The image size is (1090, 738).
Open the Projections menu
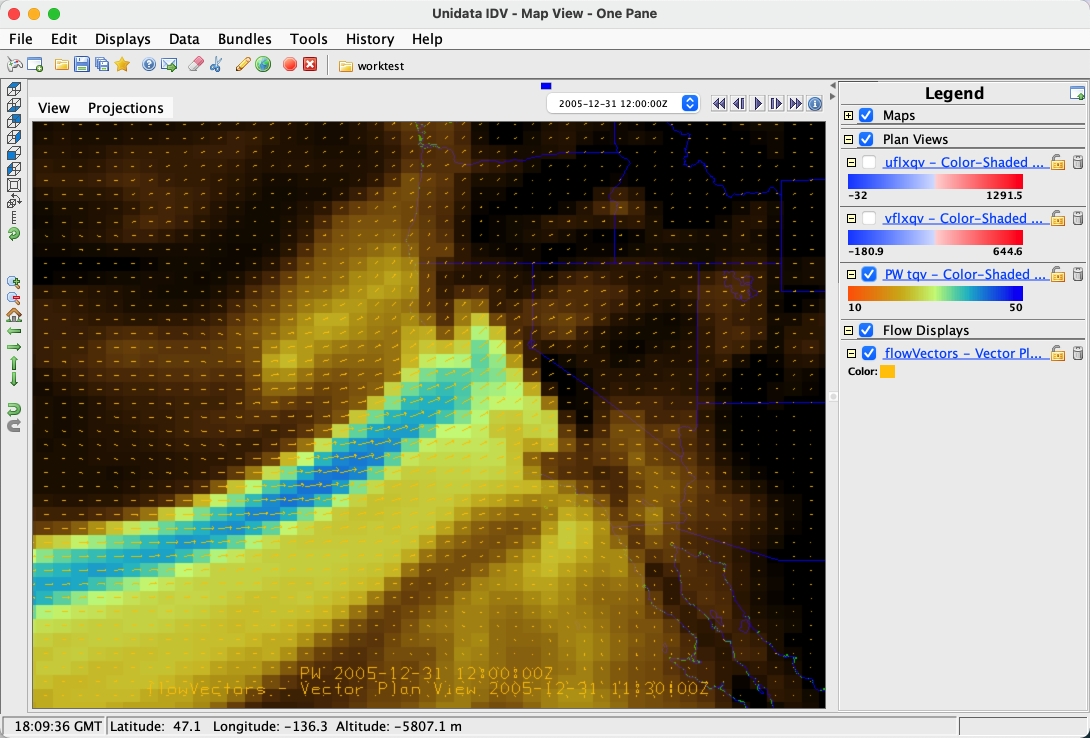[125, 108]
